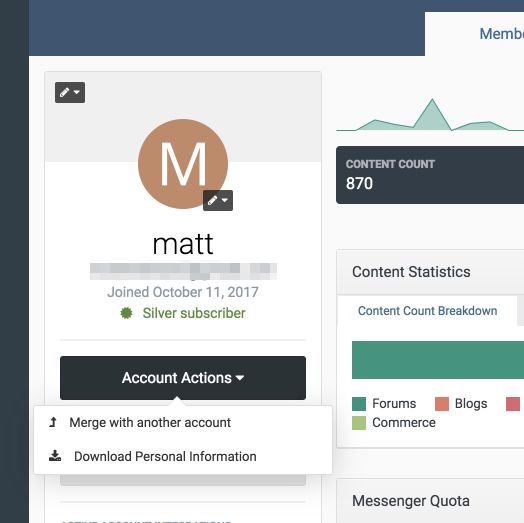Click the green Silver subscriber badge icon
Screen dimensions: 524x523
click(x=126, y=313)
